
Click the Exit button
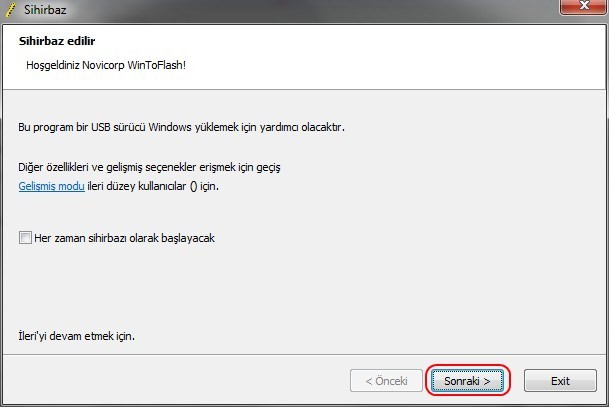(560, 381)
